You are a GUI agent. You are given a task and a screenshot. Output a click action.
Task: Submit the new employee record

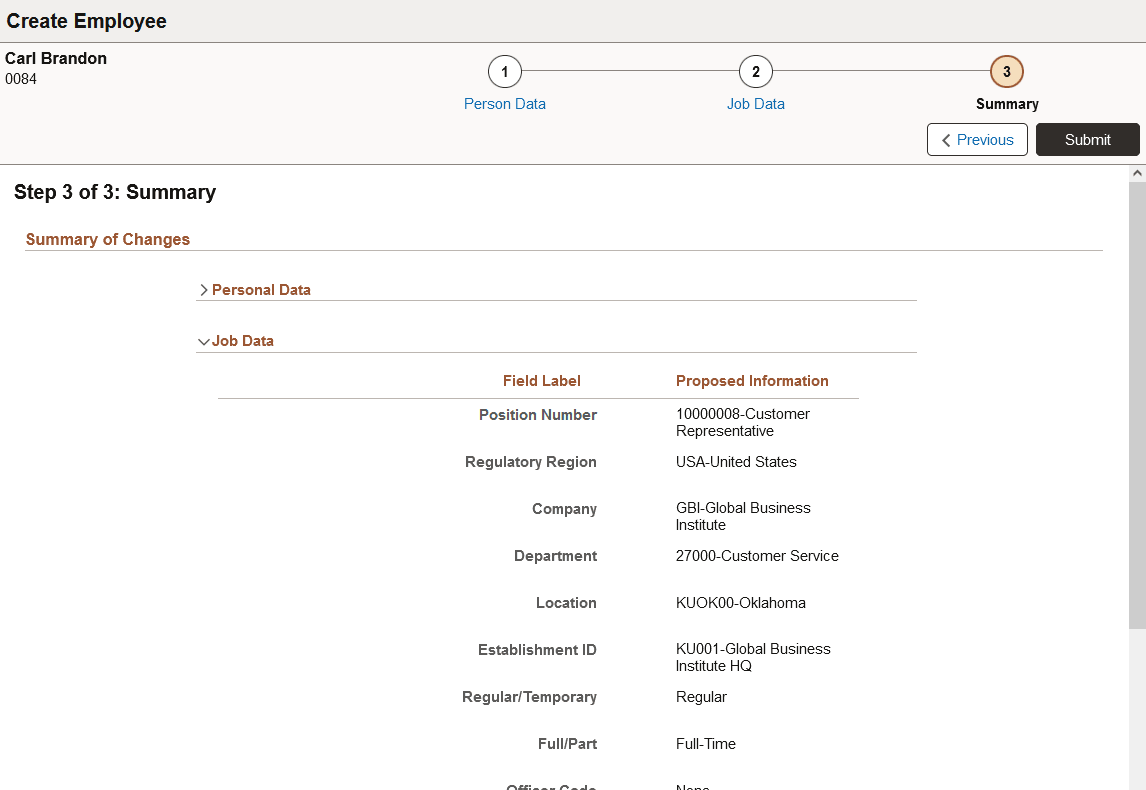coord(1087,139)
